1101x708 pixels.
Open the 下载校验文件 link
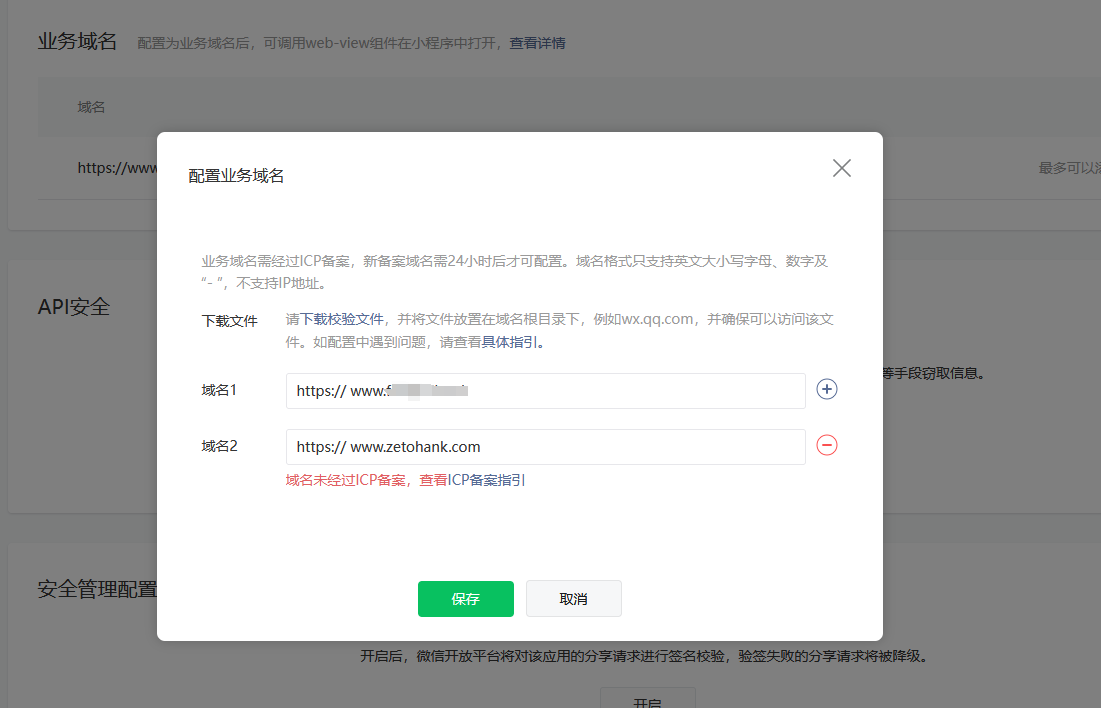pos(342,320)
